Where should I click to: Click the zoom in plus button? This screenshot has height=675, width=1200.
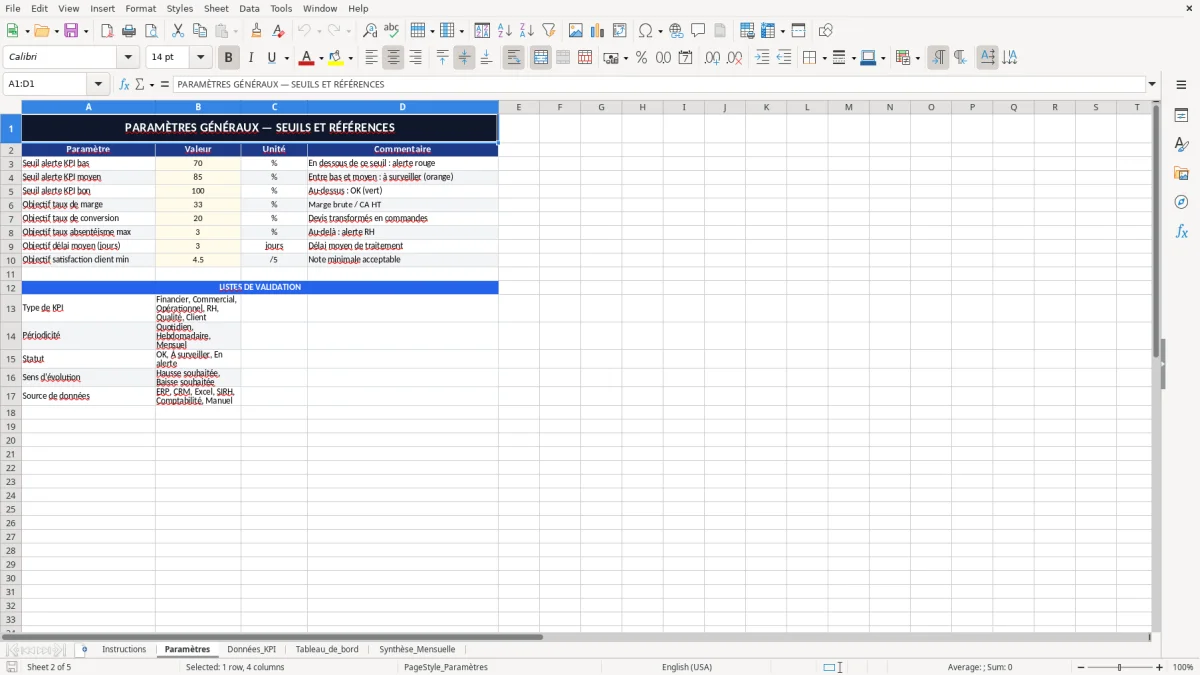(1160, 667)
